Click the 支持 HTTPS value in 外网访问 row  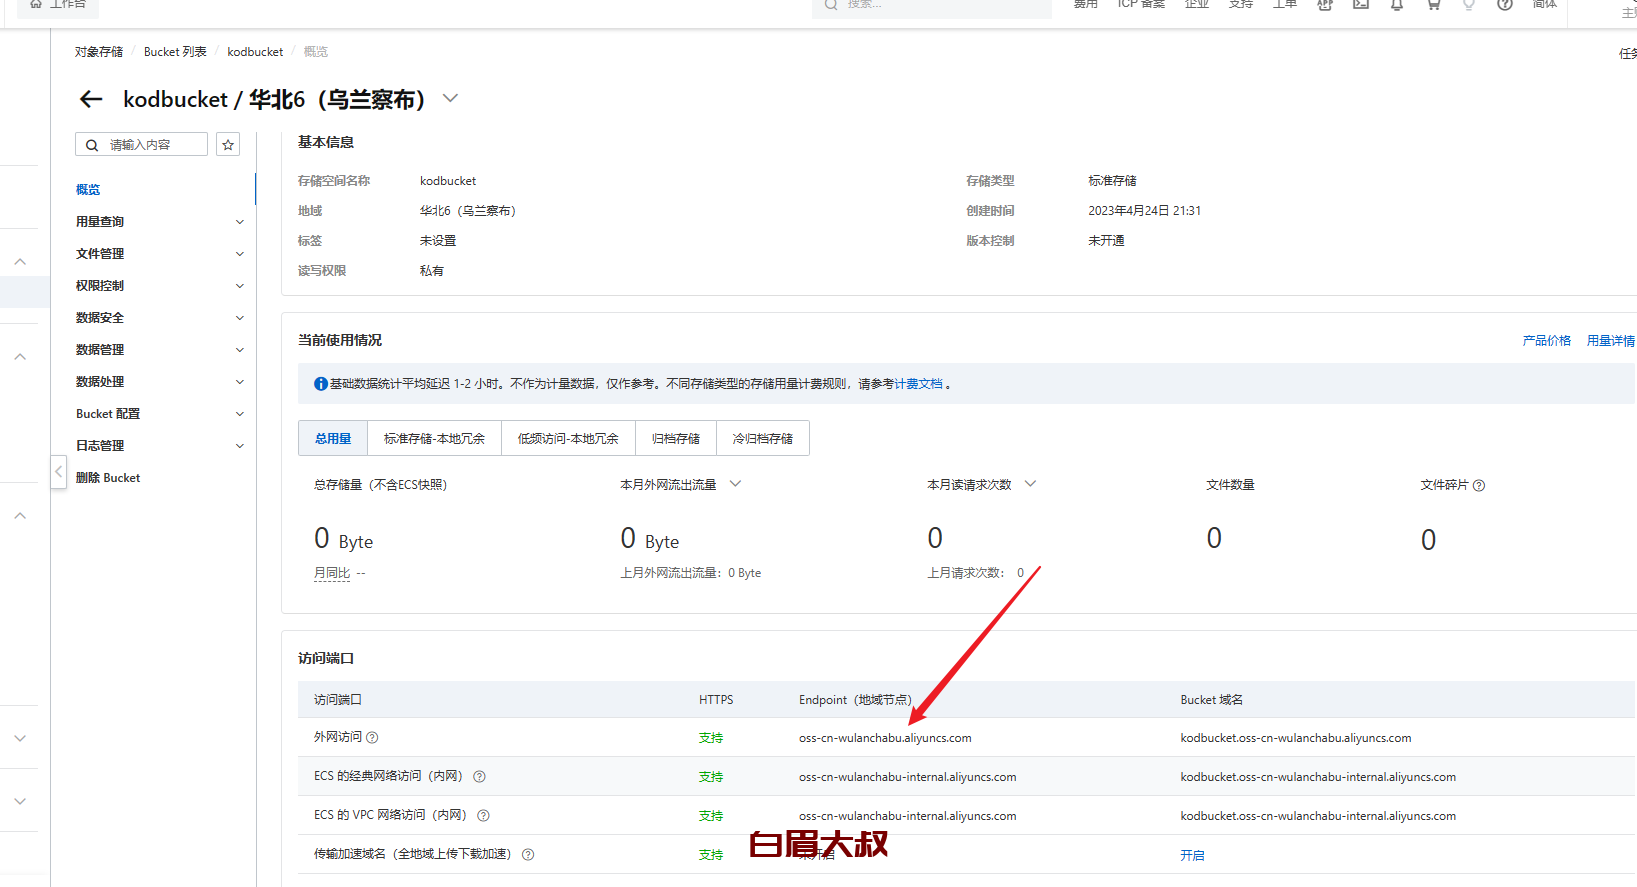click(711, 739)
